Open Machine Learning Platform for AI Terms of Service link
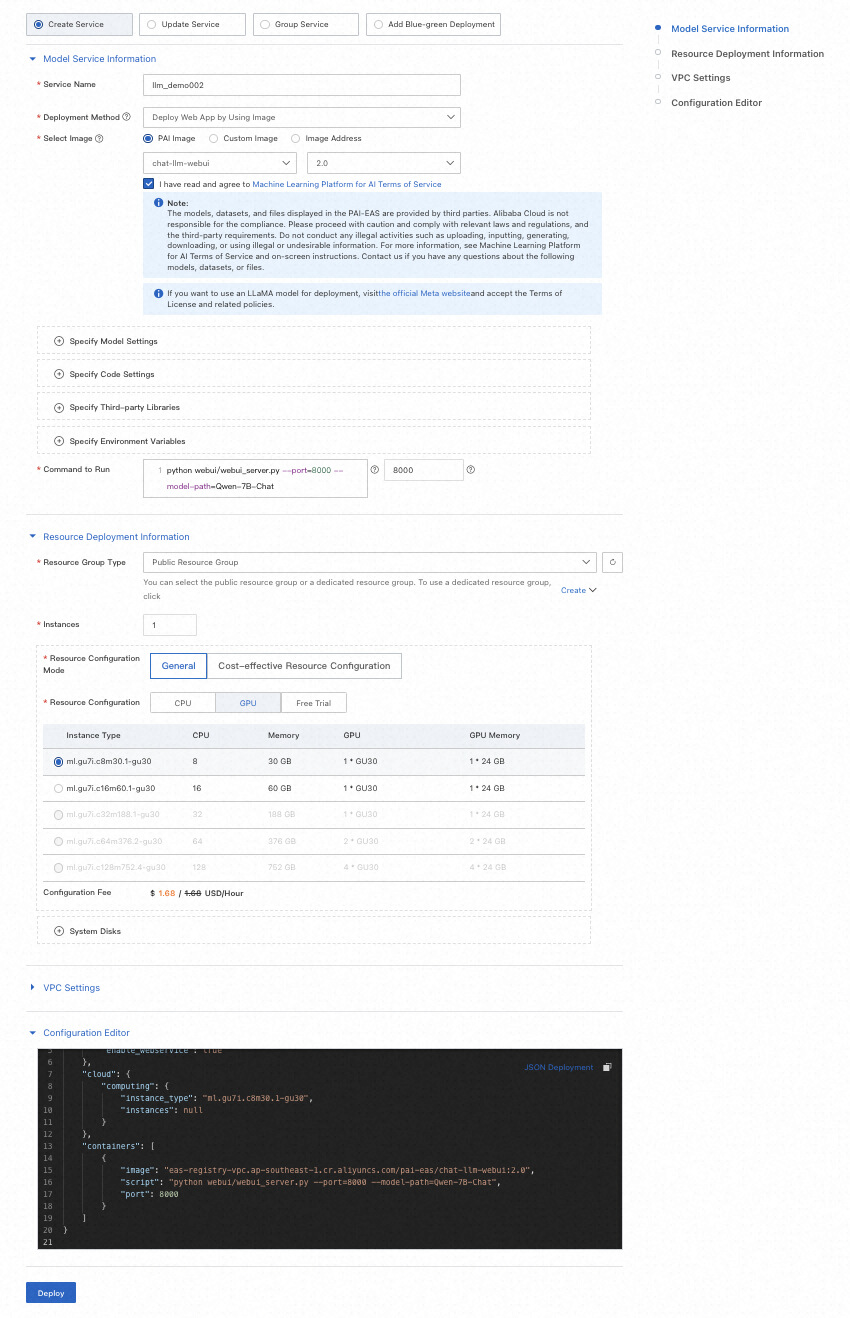Image resolution: width=850 pixels, height=1318 pixels. tap(346, 184)
